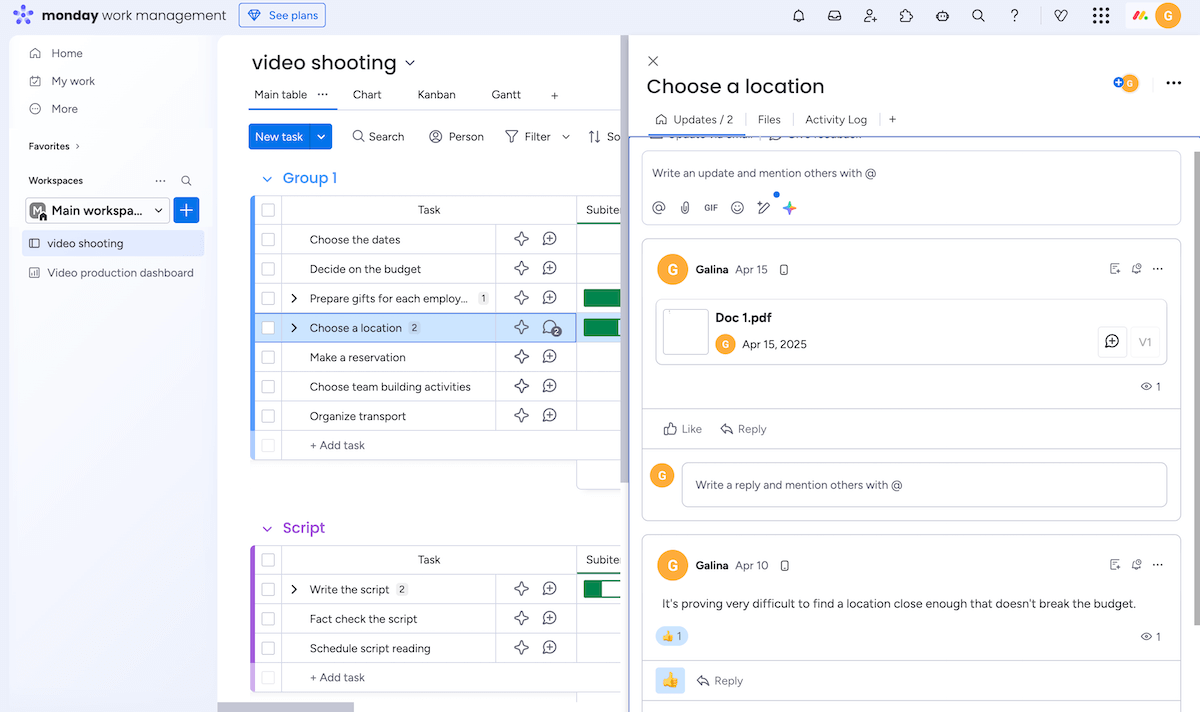Select the Decide on the budget row checkbox
This screenshot has width=1200, height=712.
(x=268, y=268)
